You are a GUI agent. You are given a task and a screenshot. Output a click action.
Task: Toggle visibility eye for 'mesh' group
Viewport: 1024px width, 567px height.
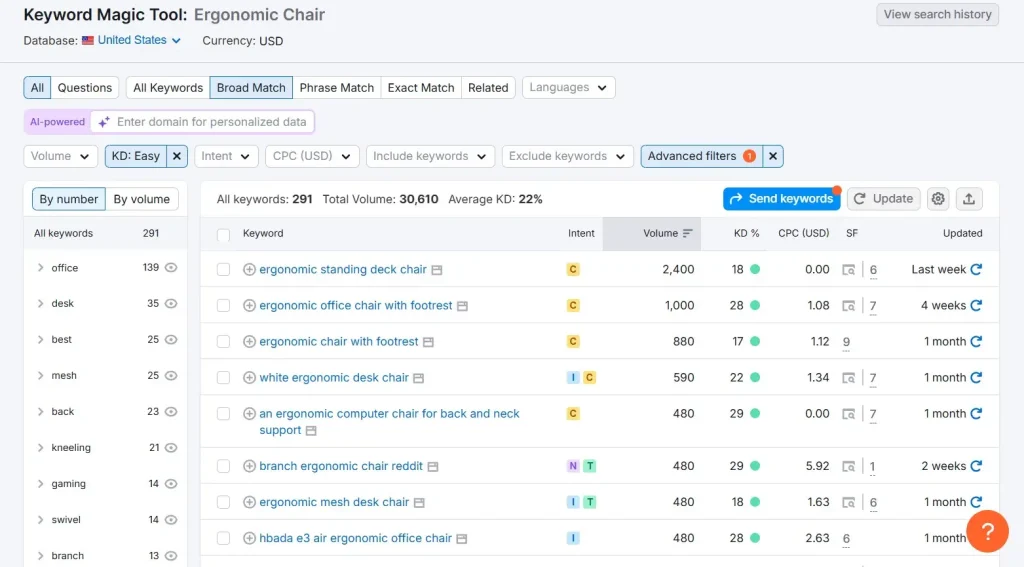point(171,375)
